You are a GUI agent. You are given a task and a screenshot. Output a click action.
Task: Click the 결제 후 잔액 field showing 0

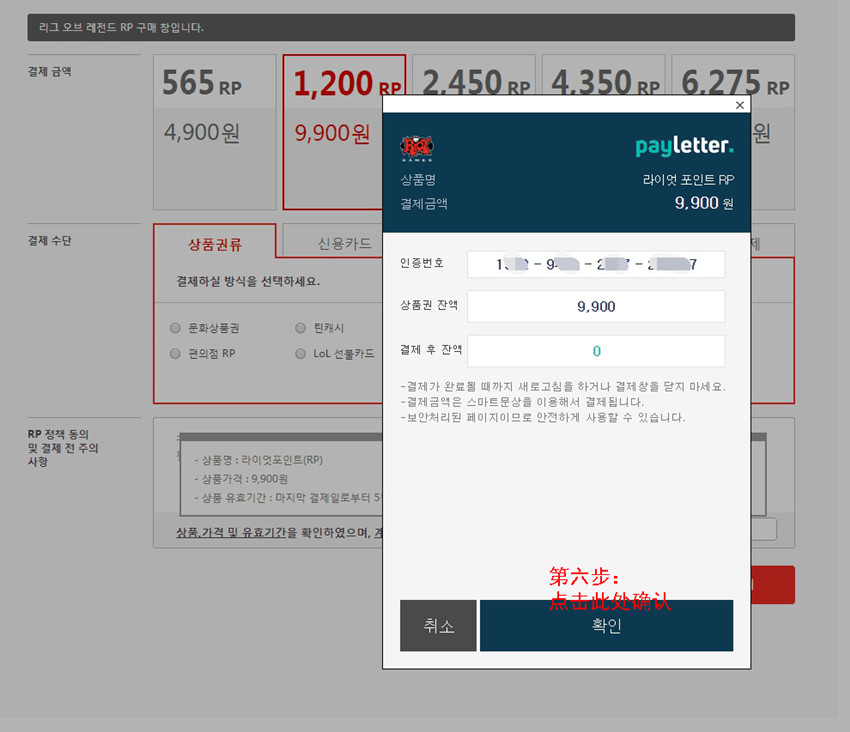(596, 351)
